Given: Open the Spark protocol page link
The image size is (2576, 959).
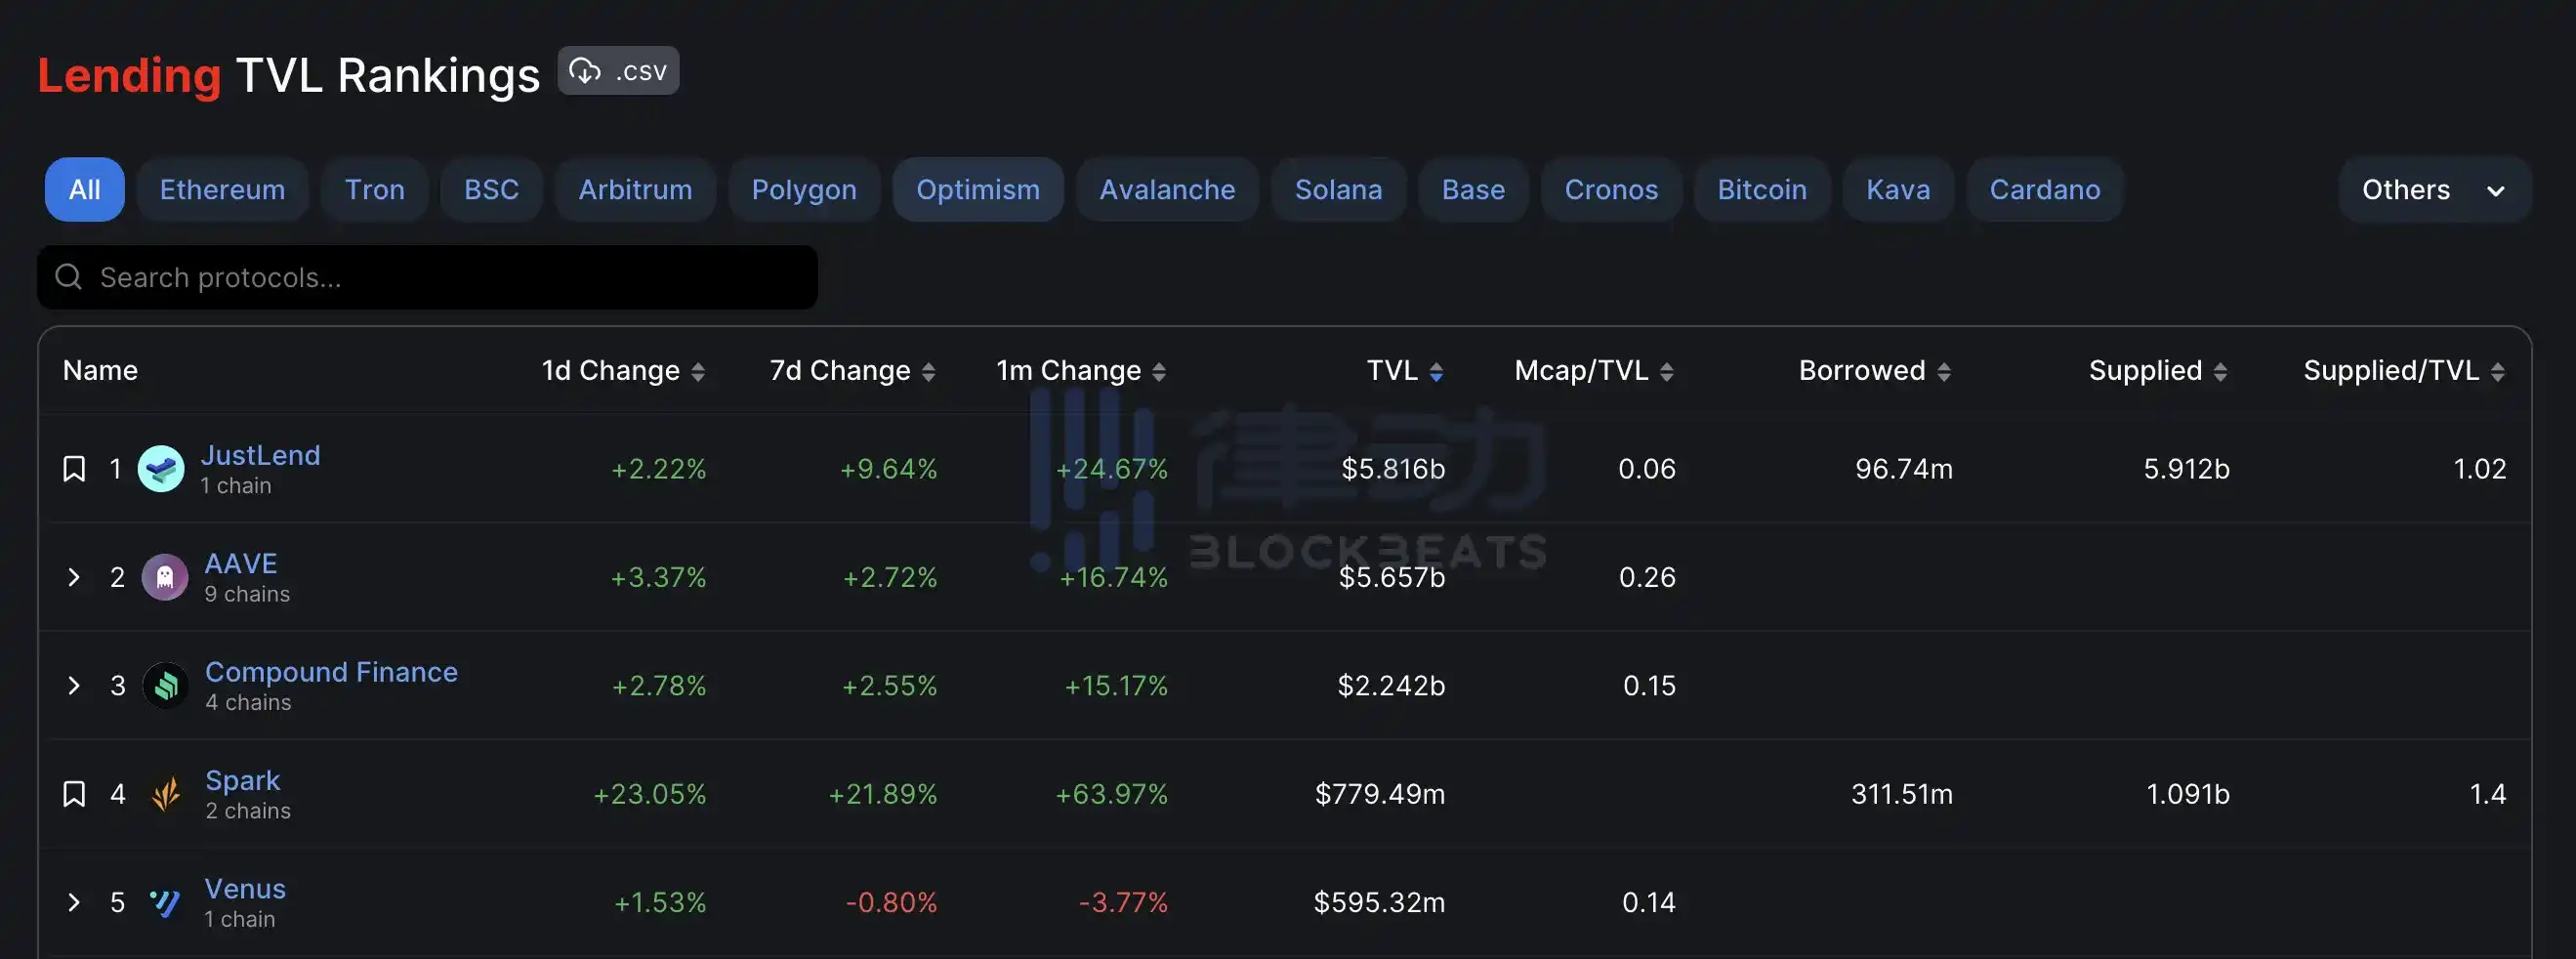Looking at the screenshot, I should tap(242, 780).
